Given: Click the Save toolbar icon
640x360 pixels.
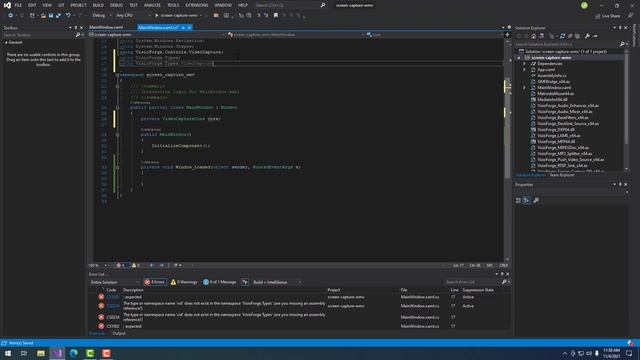Looking at the screenshot, I should pos(51,16).
